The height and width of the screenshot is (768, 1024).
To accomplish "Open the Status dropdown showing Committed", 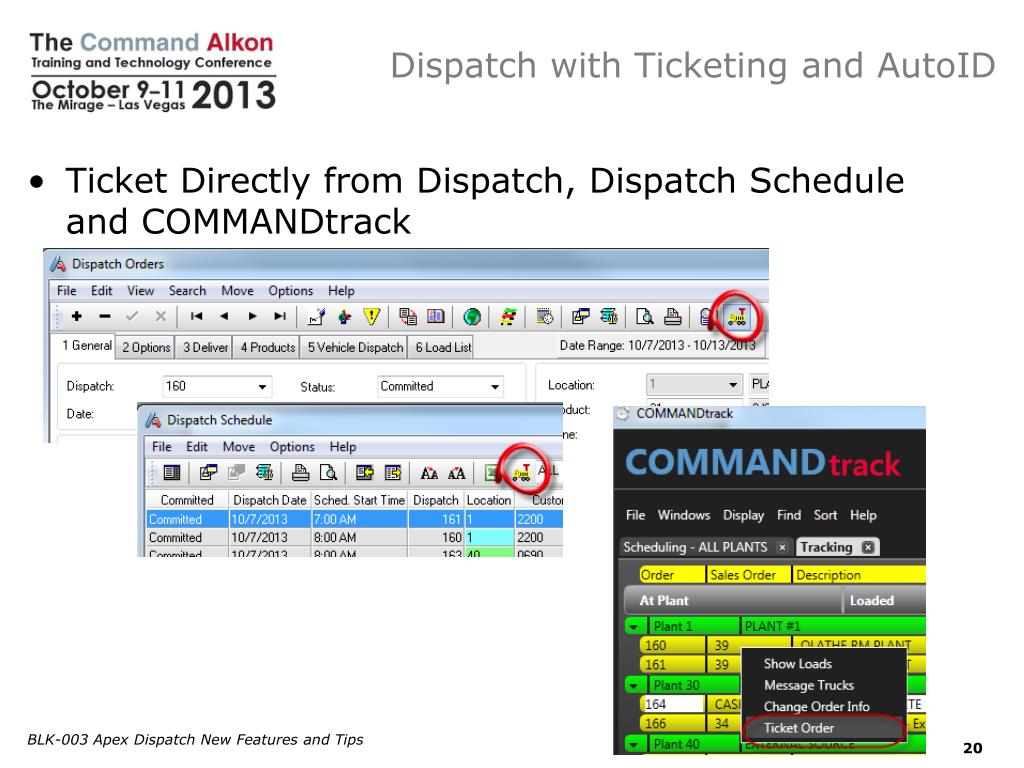I will [x=495, y=387].
